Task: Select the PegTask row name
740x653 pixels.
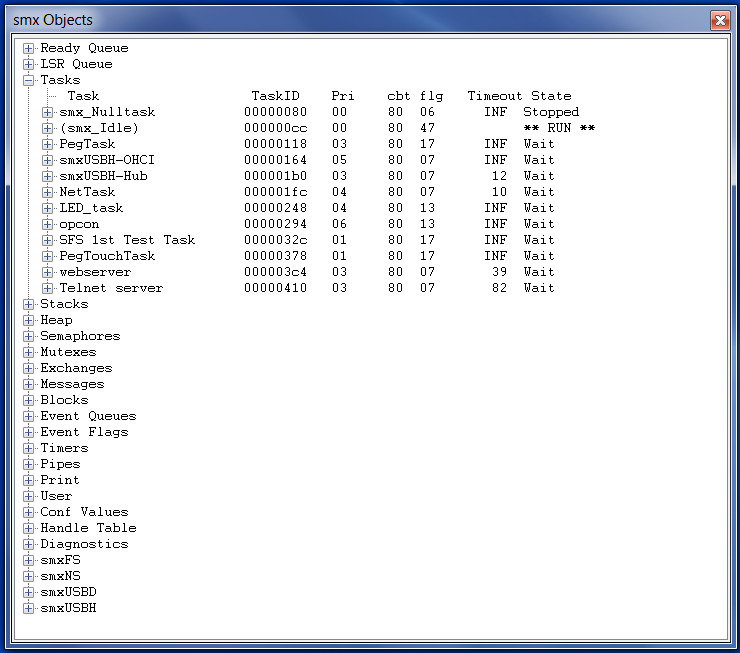Action: [x=87, y=144]
